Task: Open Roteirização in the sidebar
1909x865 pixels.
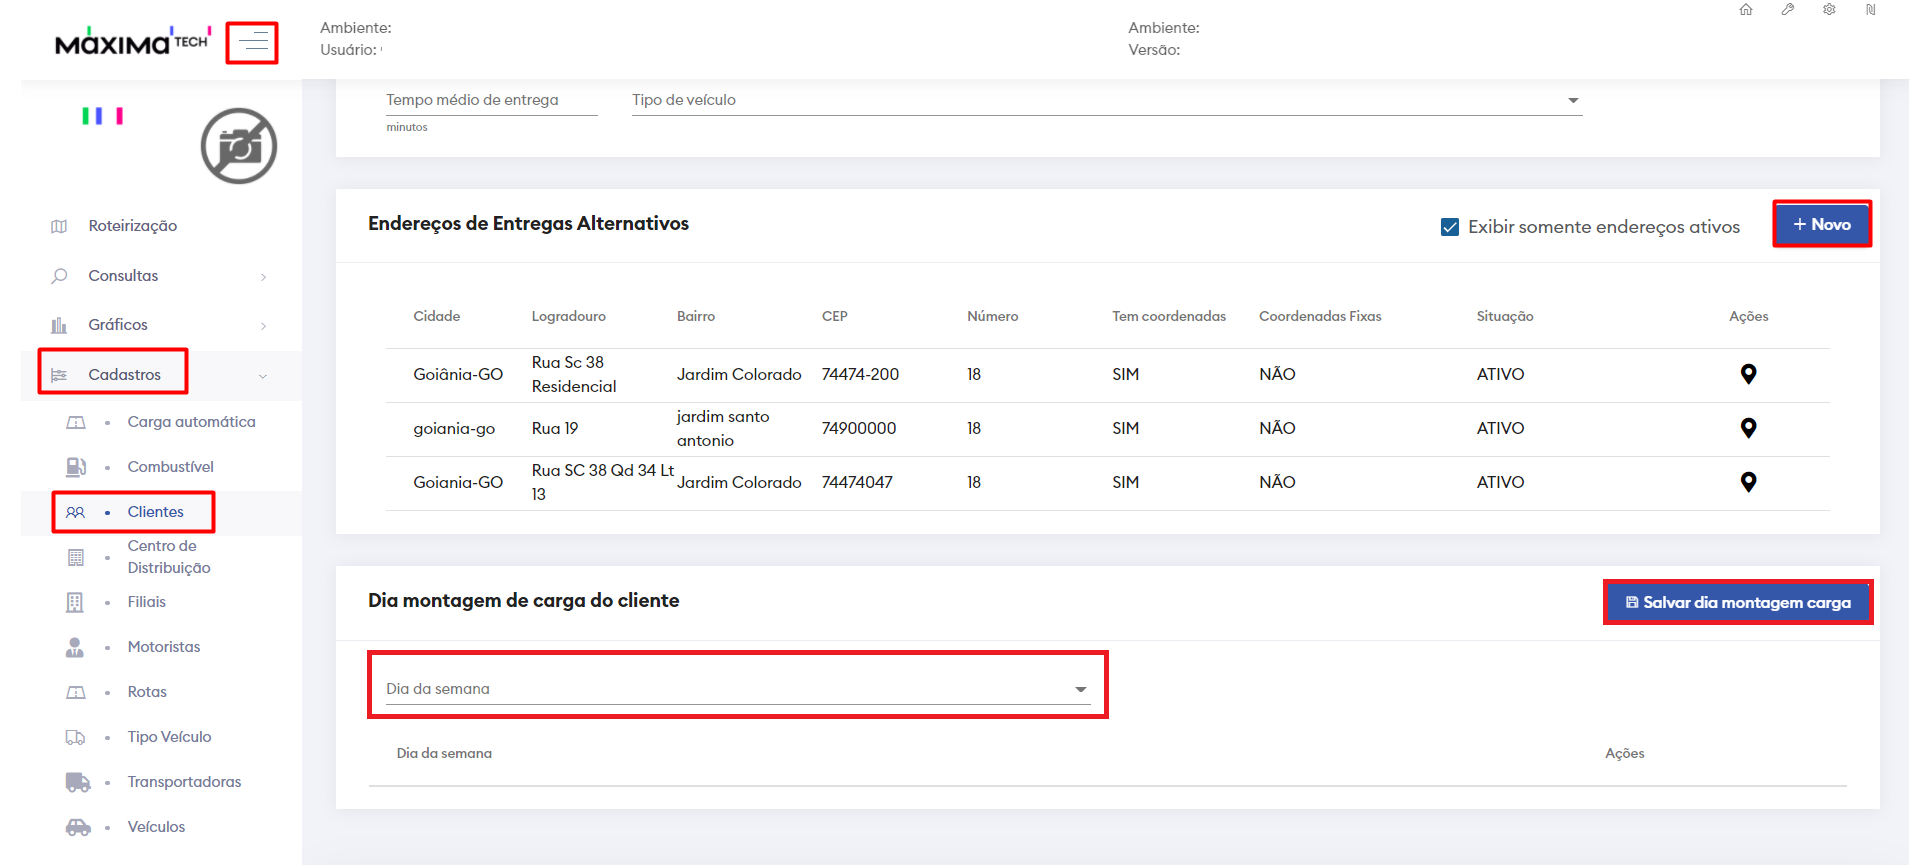Action: point(132,226)
